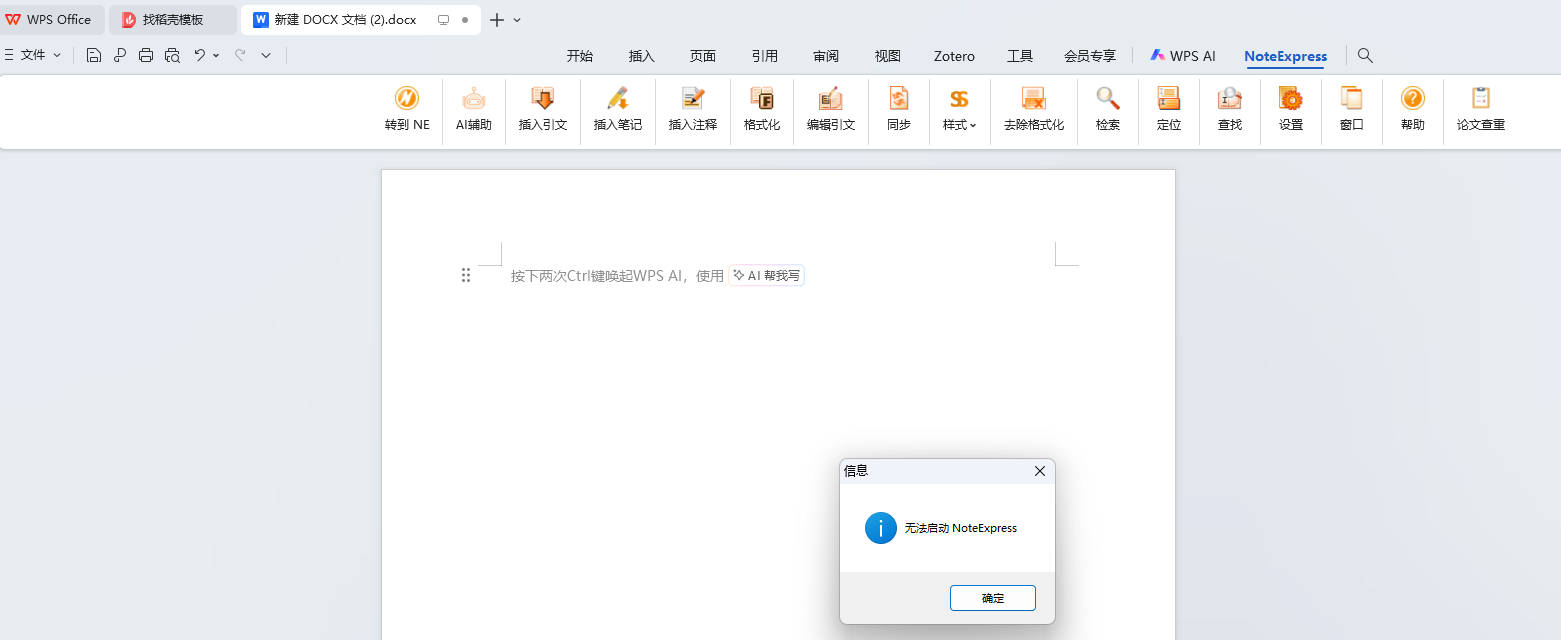Viewport: 1561px width, 640px height.
Task: Click the 插入注释 annotation icon
Action: pyautogui.click(x=692, y=110)
